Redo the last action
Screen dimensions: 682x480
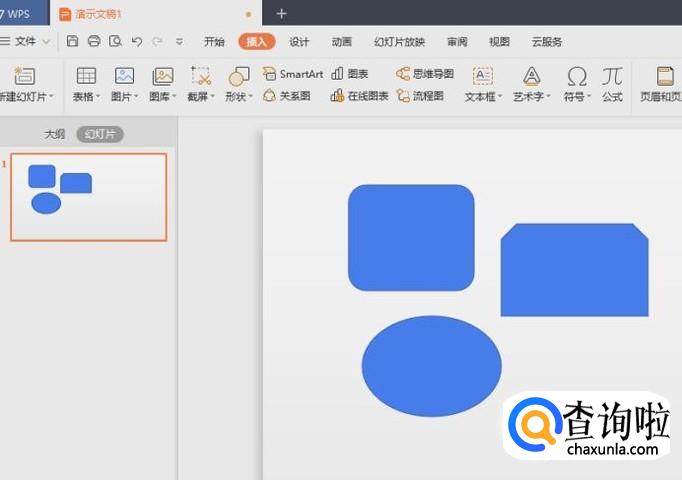click(x=157, y=41)
